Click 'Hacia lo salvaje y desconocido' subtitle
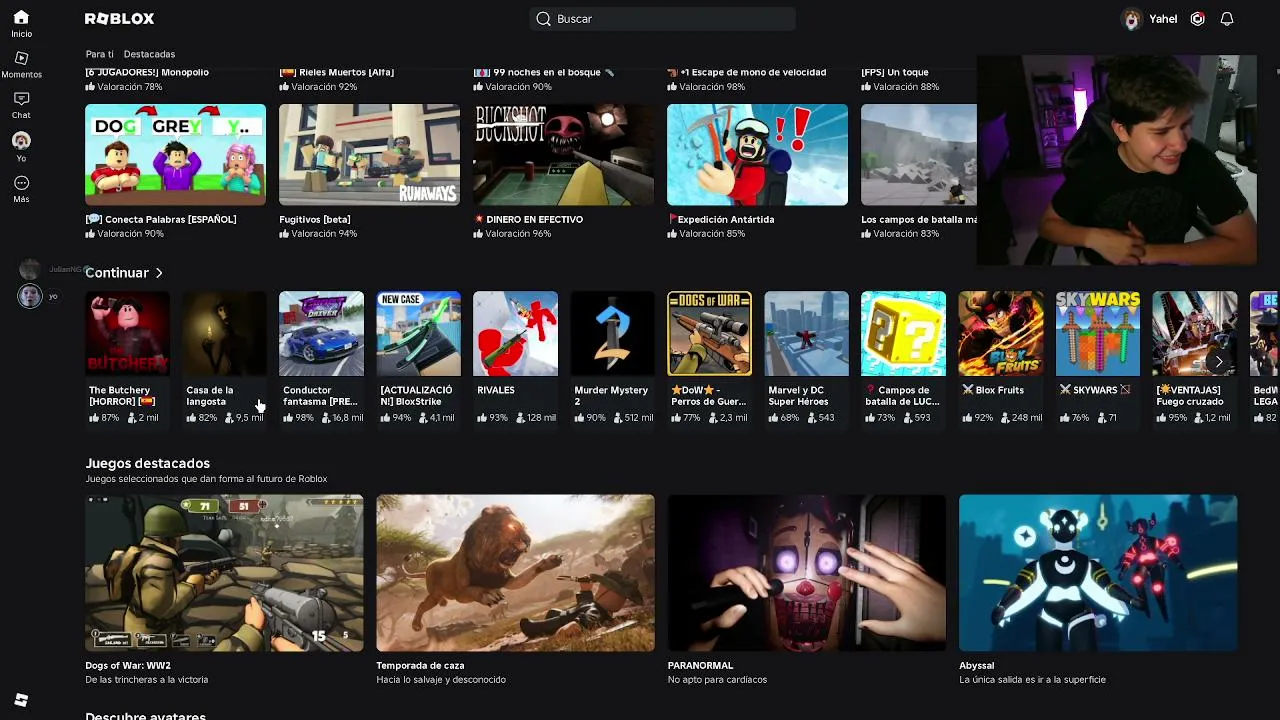 [x=441, y=680]
